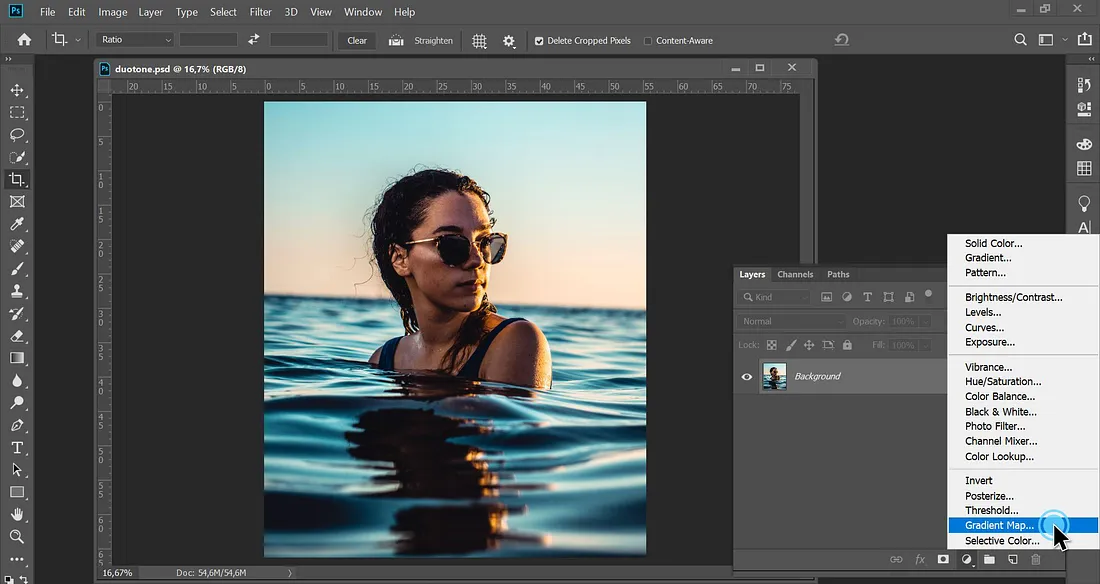The width and height of the screenshot is (1100, 584).
Task: Open crop overlay grid options
Action: click(x=479, y=41)
